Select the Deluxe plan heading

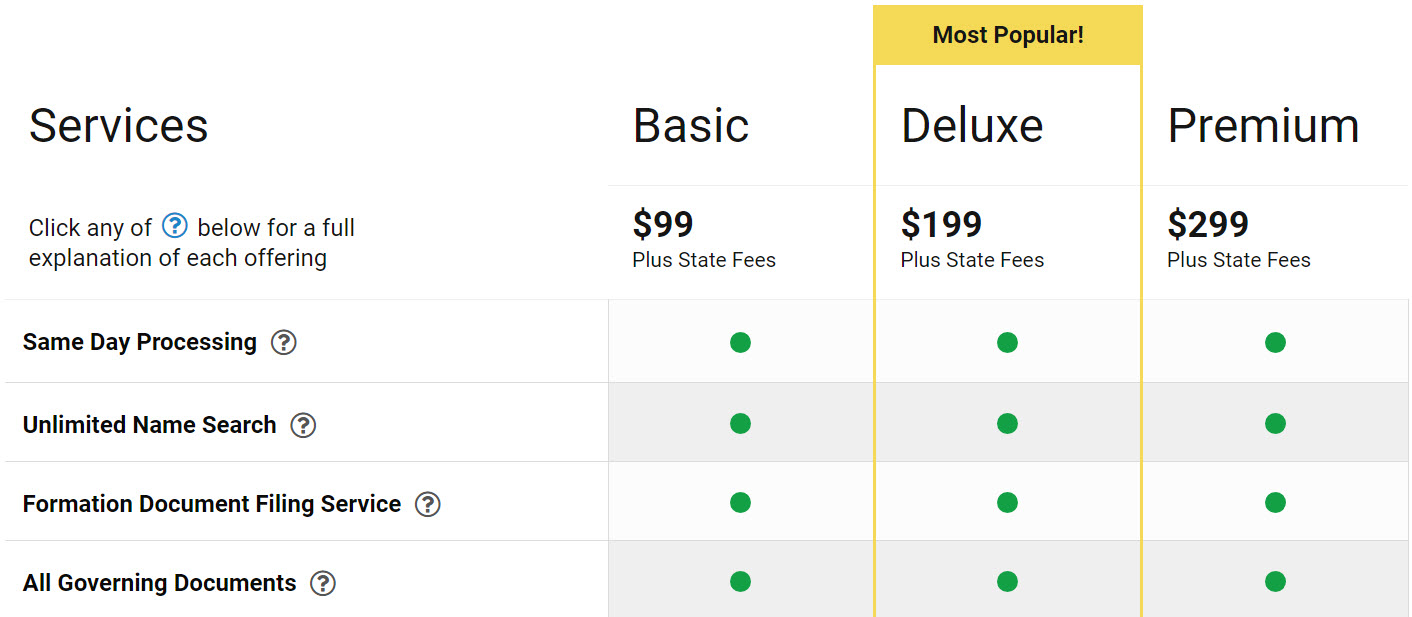point(972,126)
